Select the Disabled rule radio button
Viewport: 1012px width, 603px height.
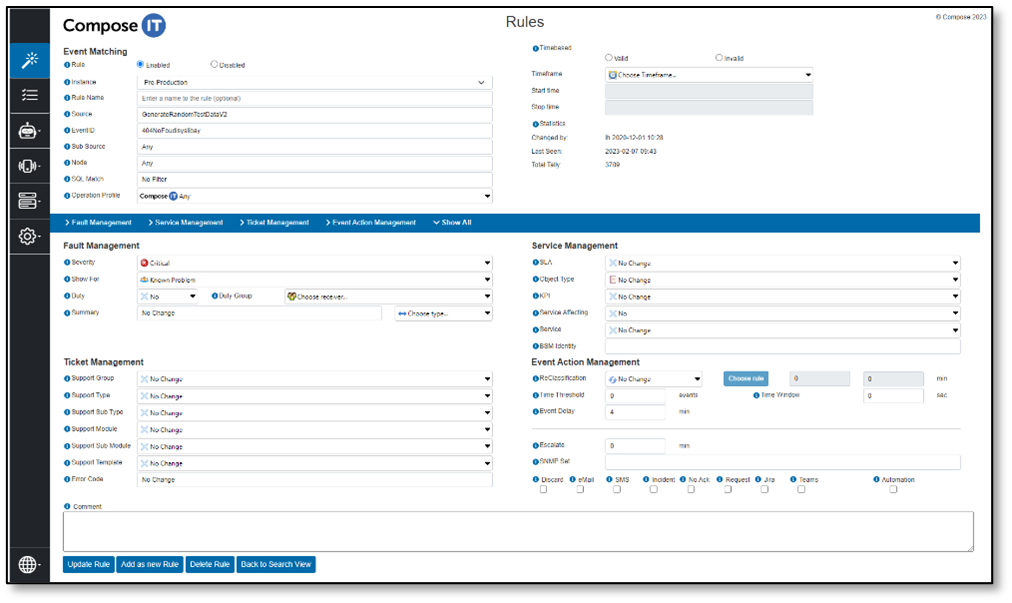point(214,65)
